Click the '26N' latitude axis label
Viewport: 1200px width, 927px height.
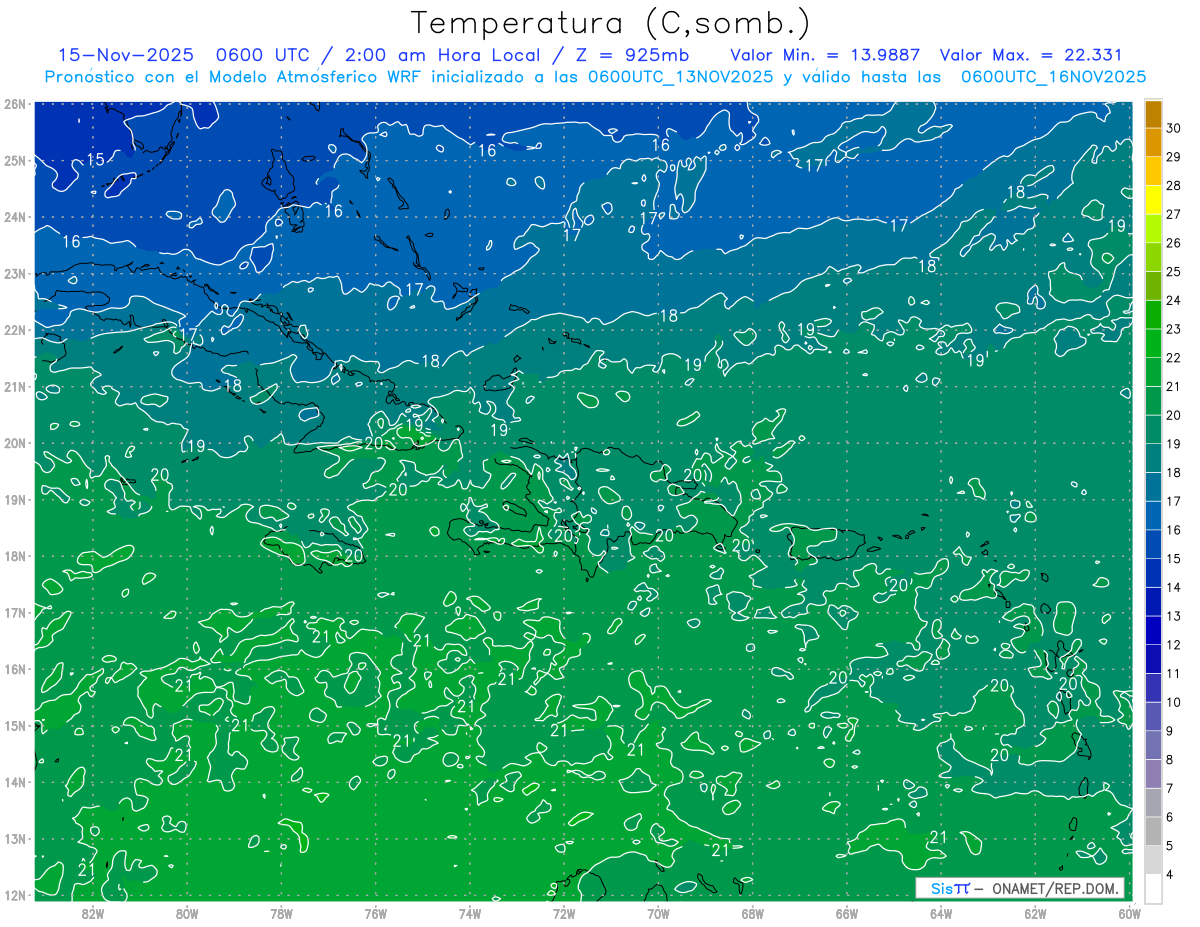[15, 104]
